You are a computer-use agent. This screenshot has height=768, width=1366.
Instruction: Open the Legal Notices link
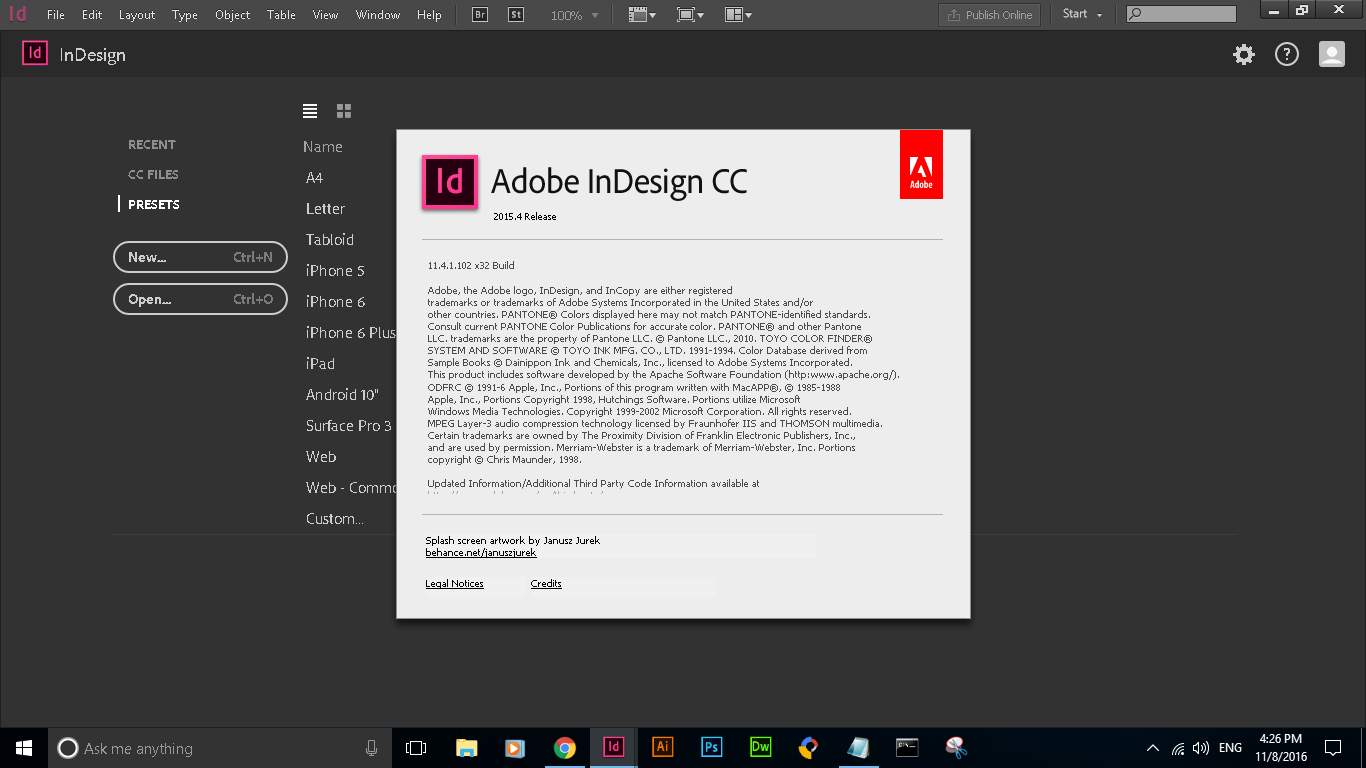pyautogui.click(x=455, y=584)
